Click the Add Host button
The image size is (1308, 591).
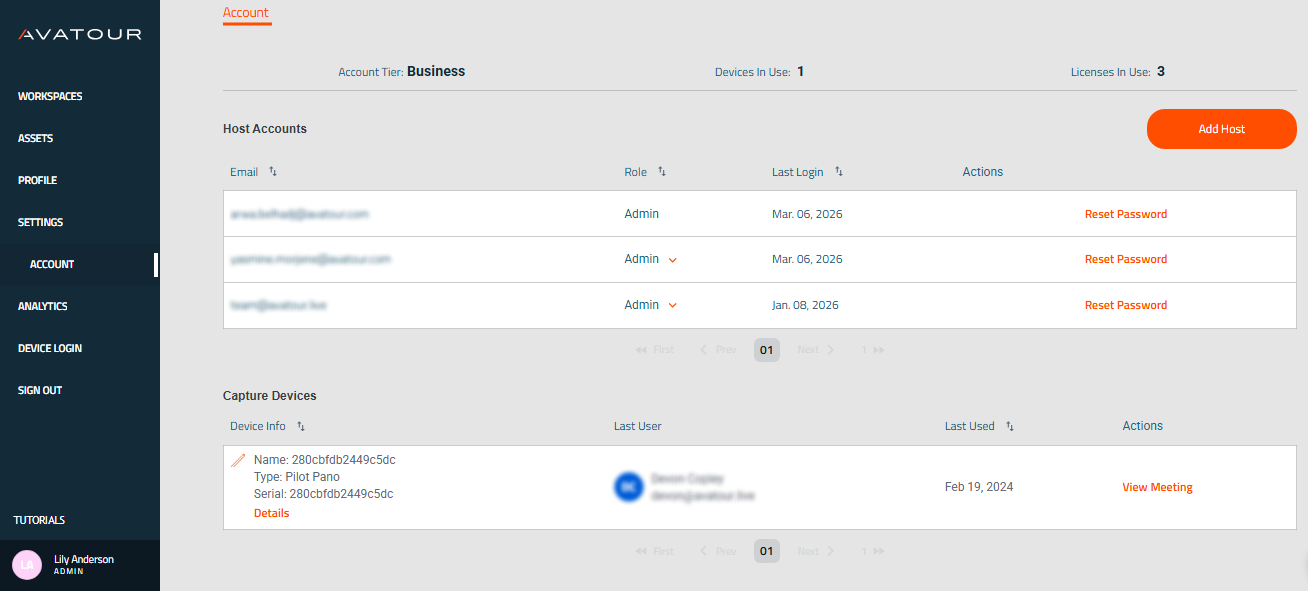click(x=1221, y=129)
